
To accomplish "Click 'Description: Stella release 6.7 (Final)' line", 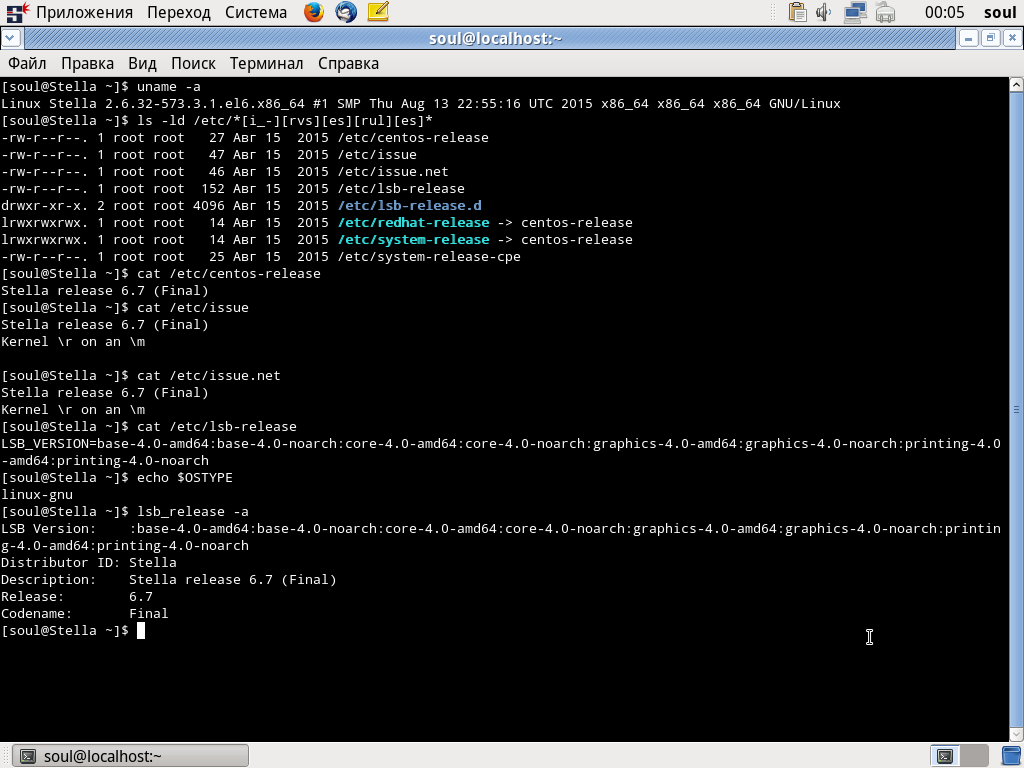I will (x=168, y=579).
